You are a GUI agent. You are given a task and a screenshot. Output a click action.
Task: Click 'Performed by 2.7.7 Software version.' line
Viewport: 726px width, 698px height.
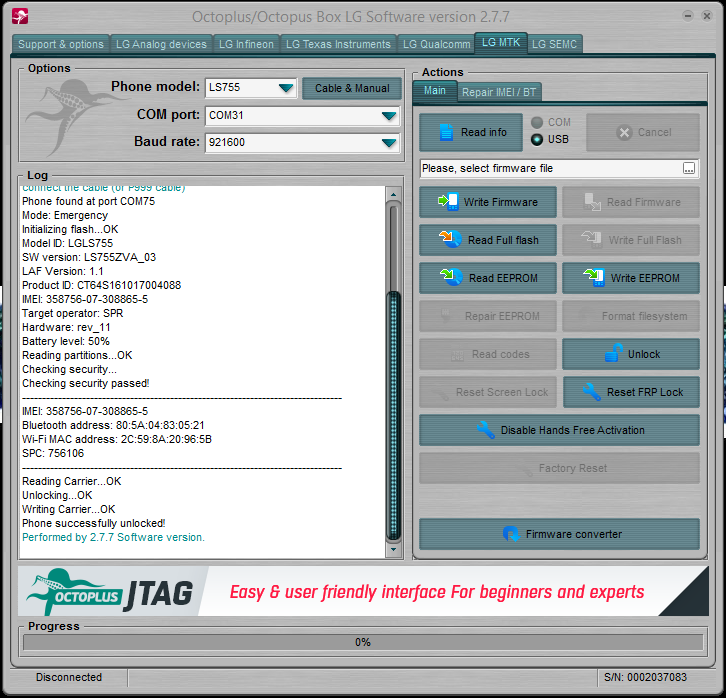pos(113,537)
